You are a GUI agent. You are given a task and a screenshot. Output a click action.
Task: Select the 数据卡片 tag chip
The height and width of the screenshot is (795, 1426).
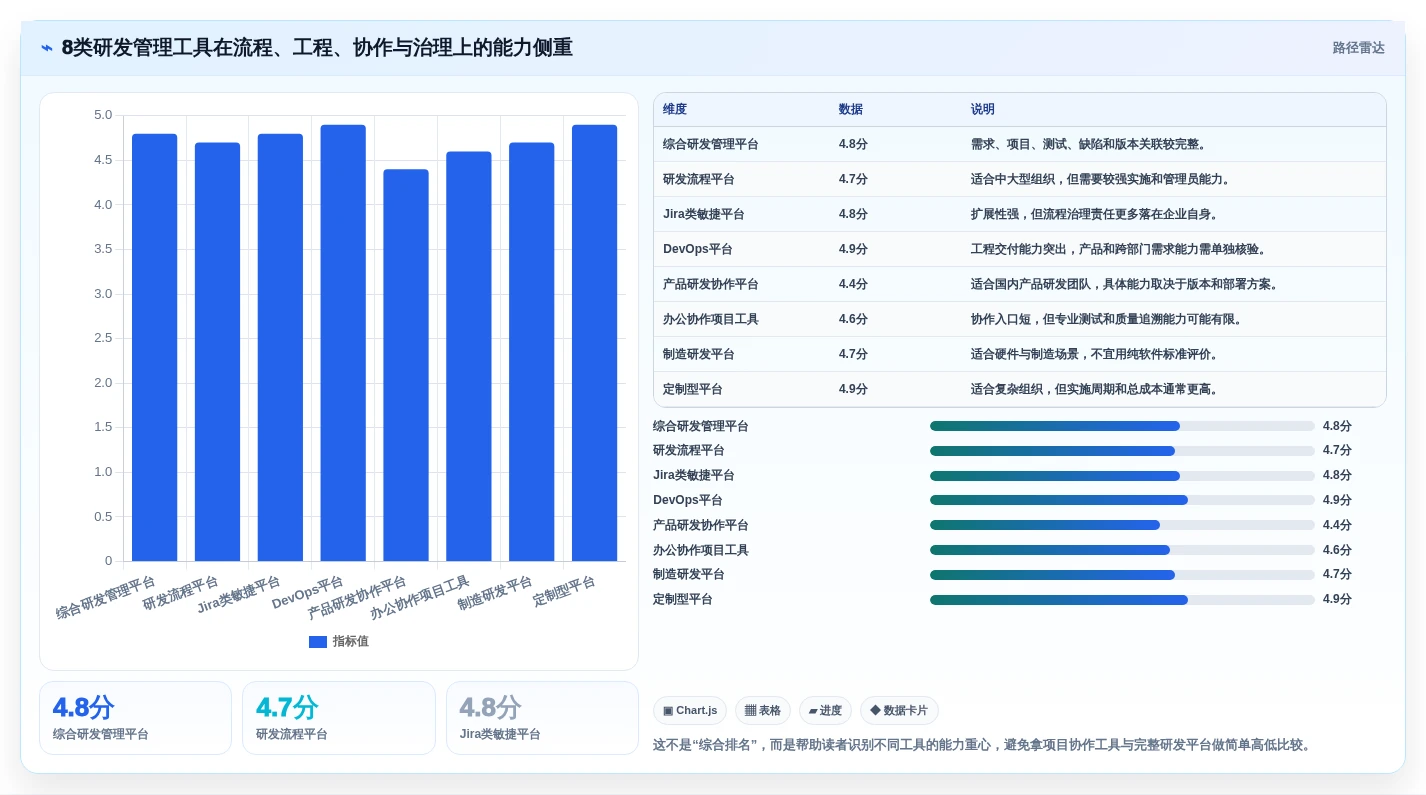899,711
